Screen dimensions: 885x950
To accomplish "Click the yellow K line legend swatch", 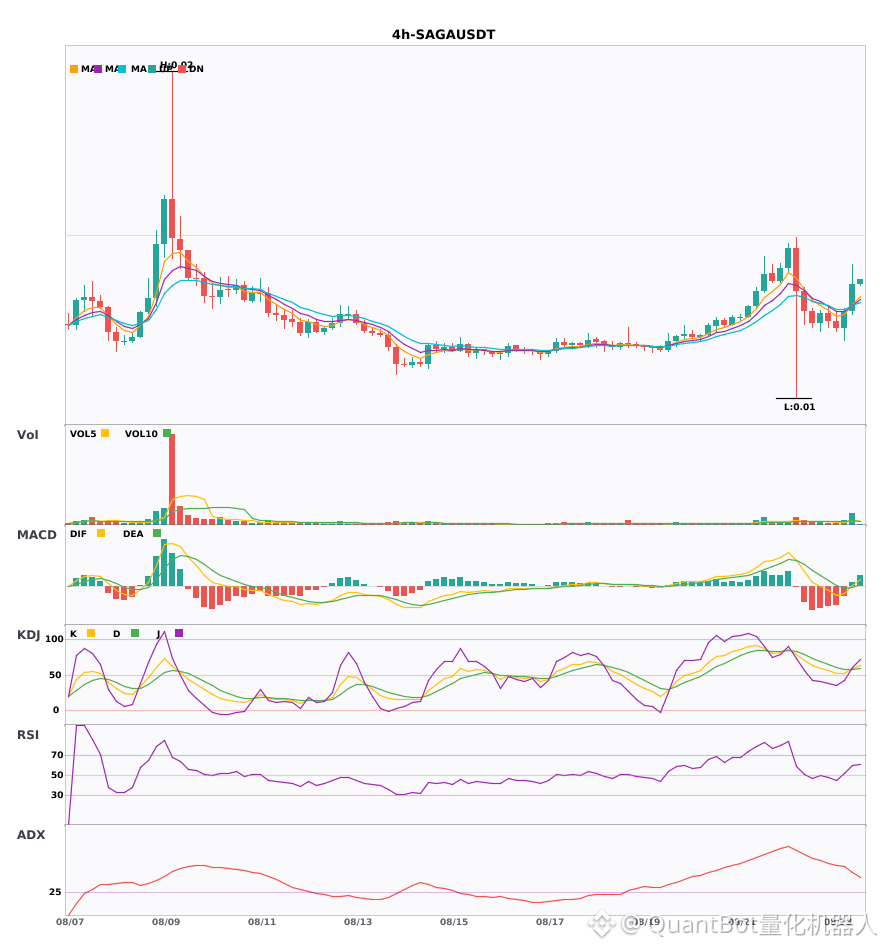I will 91,633.
